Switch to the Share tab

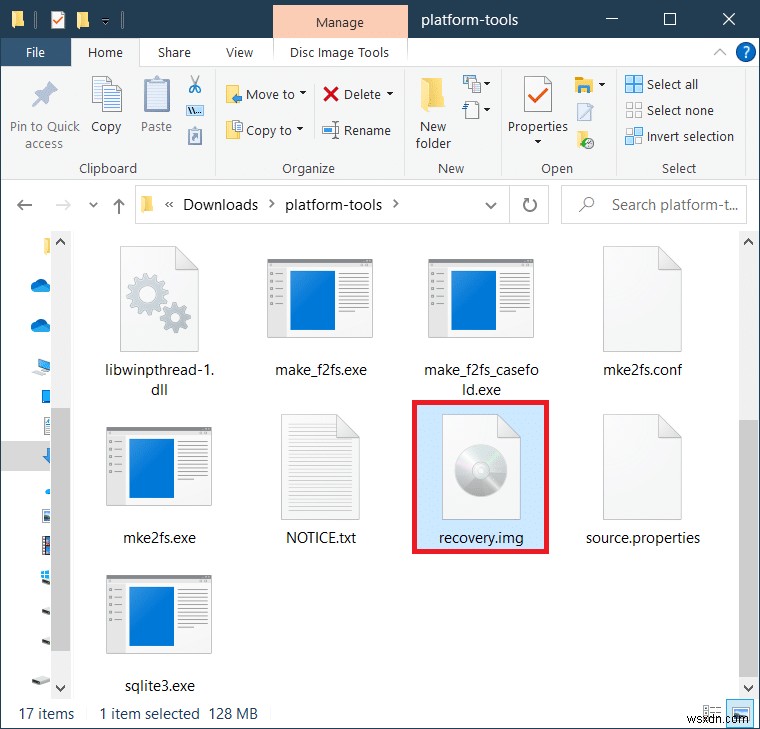point(174,52)
